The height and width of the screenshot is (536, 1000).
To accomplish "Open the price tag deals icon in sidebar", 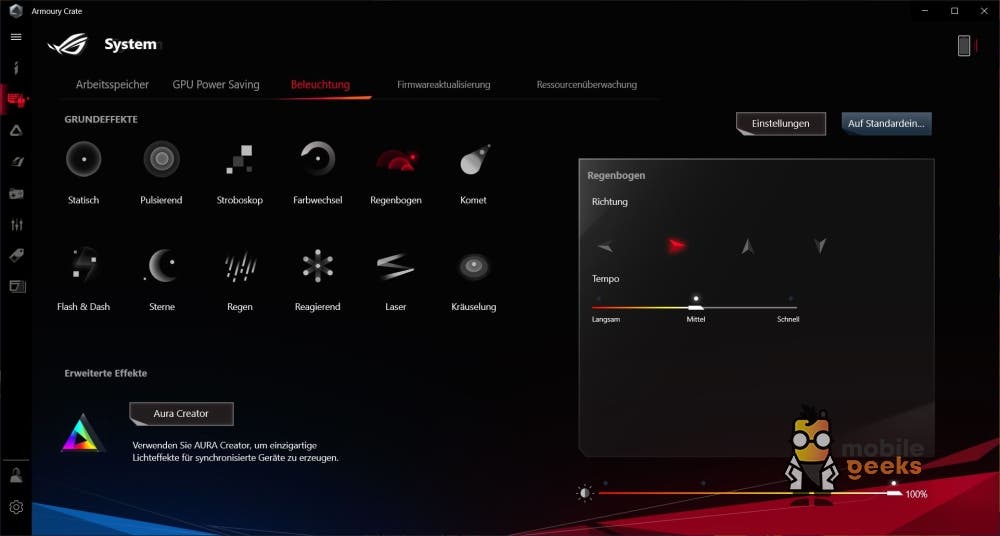I will point(17,256).
